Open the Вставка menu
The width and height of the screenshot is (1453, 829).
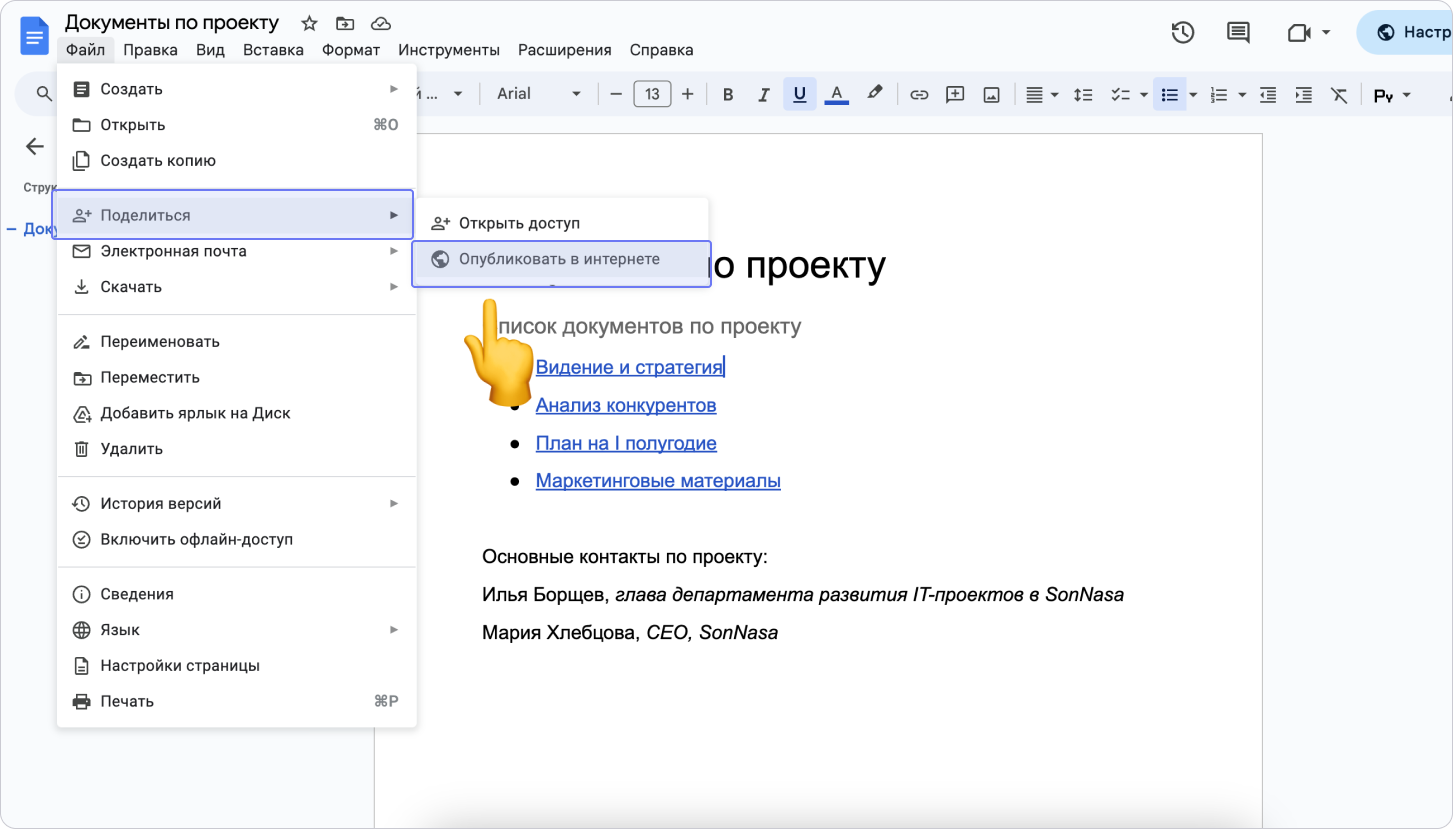tap(273, 50)
